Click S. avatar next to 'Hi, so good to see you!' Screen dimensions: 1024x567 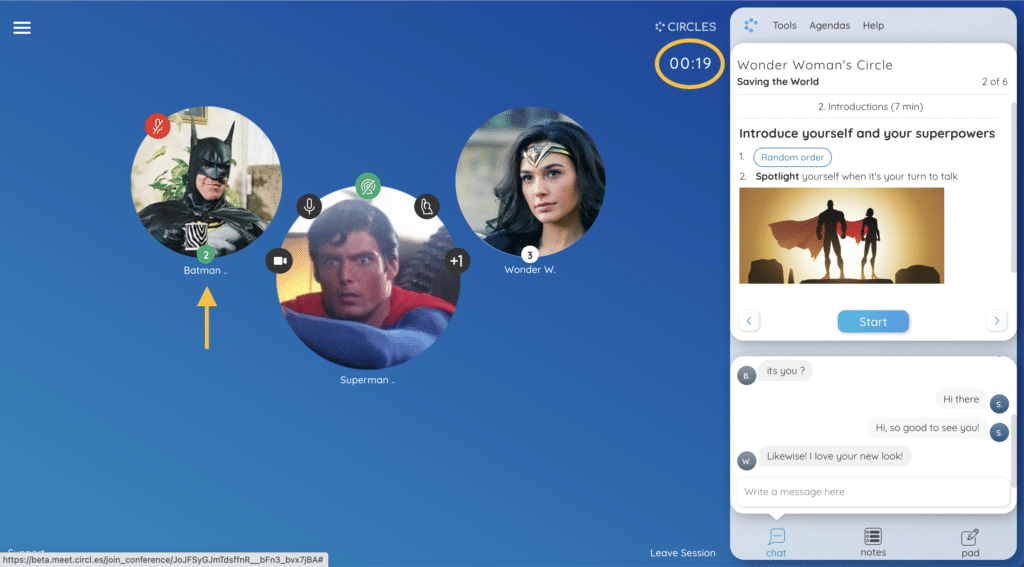pyautogui.click(x=999, y=432)
